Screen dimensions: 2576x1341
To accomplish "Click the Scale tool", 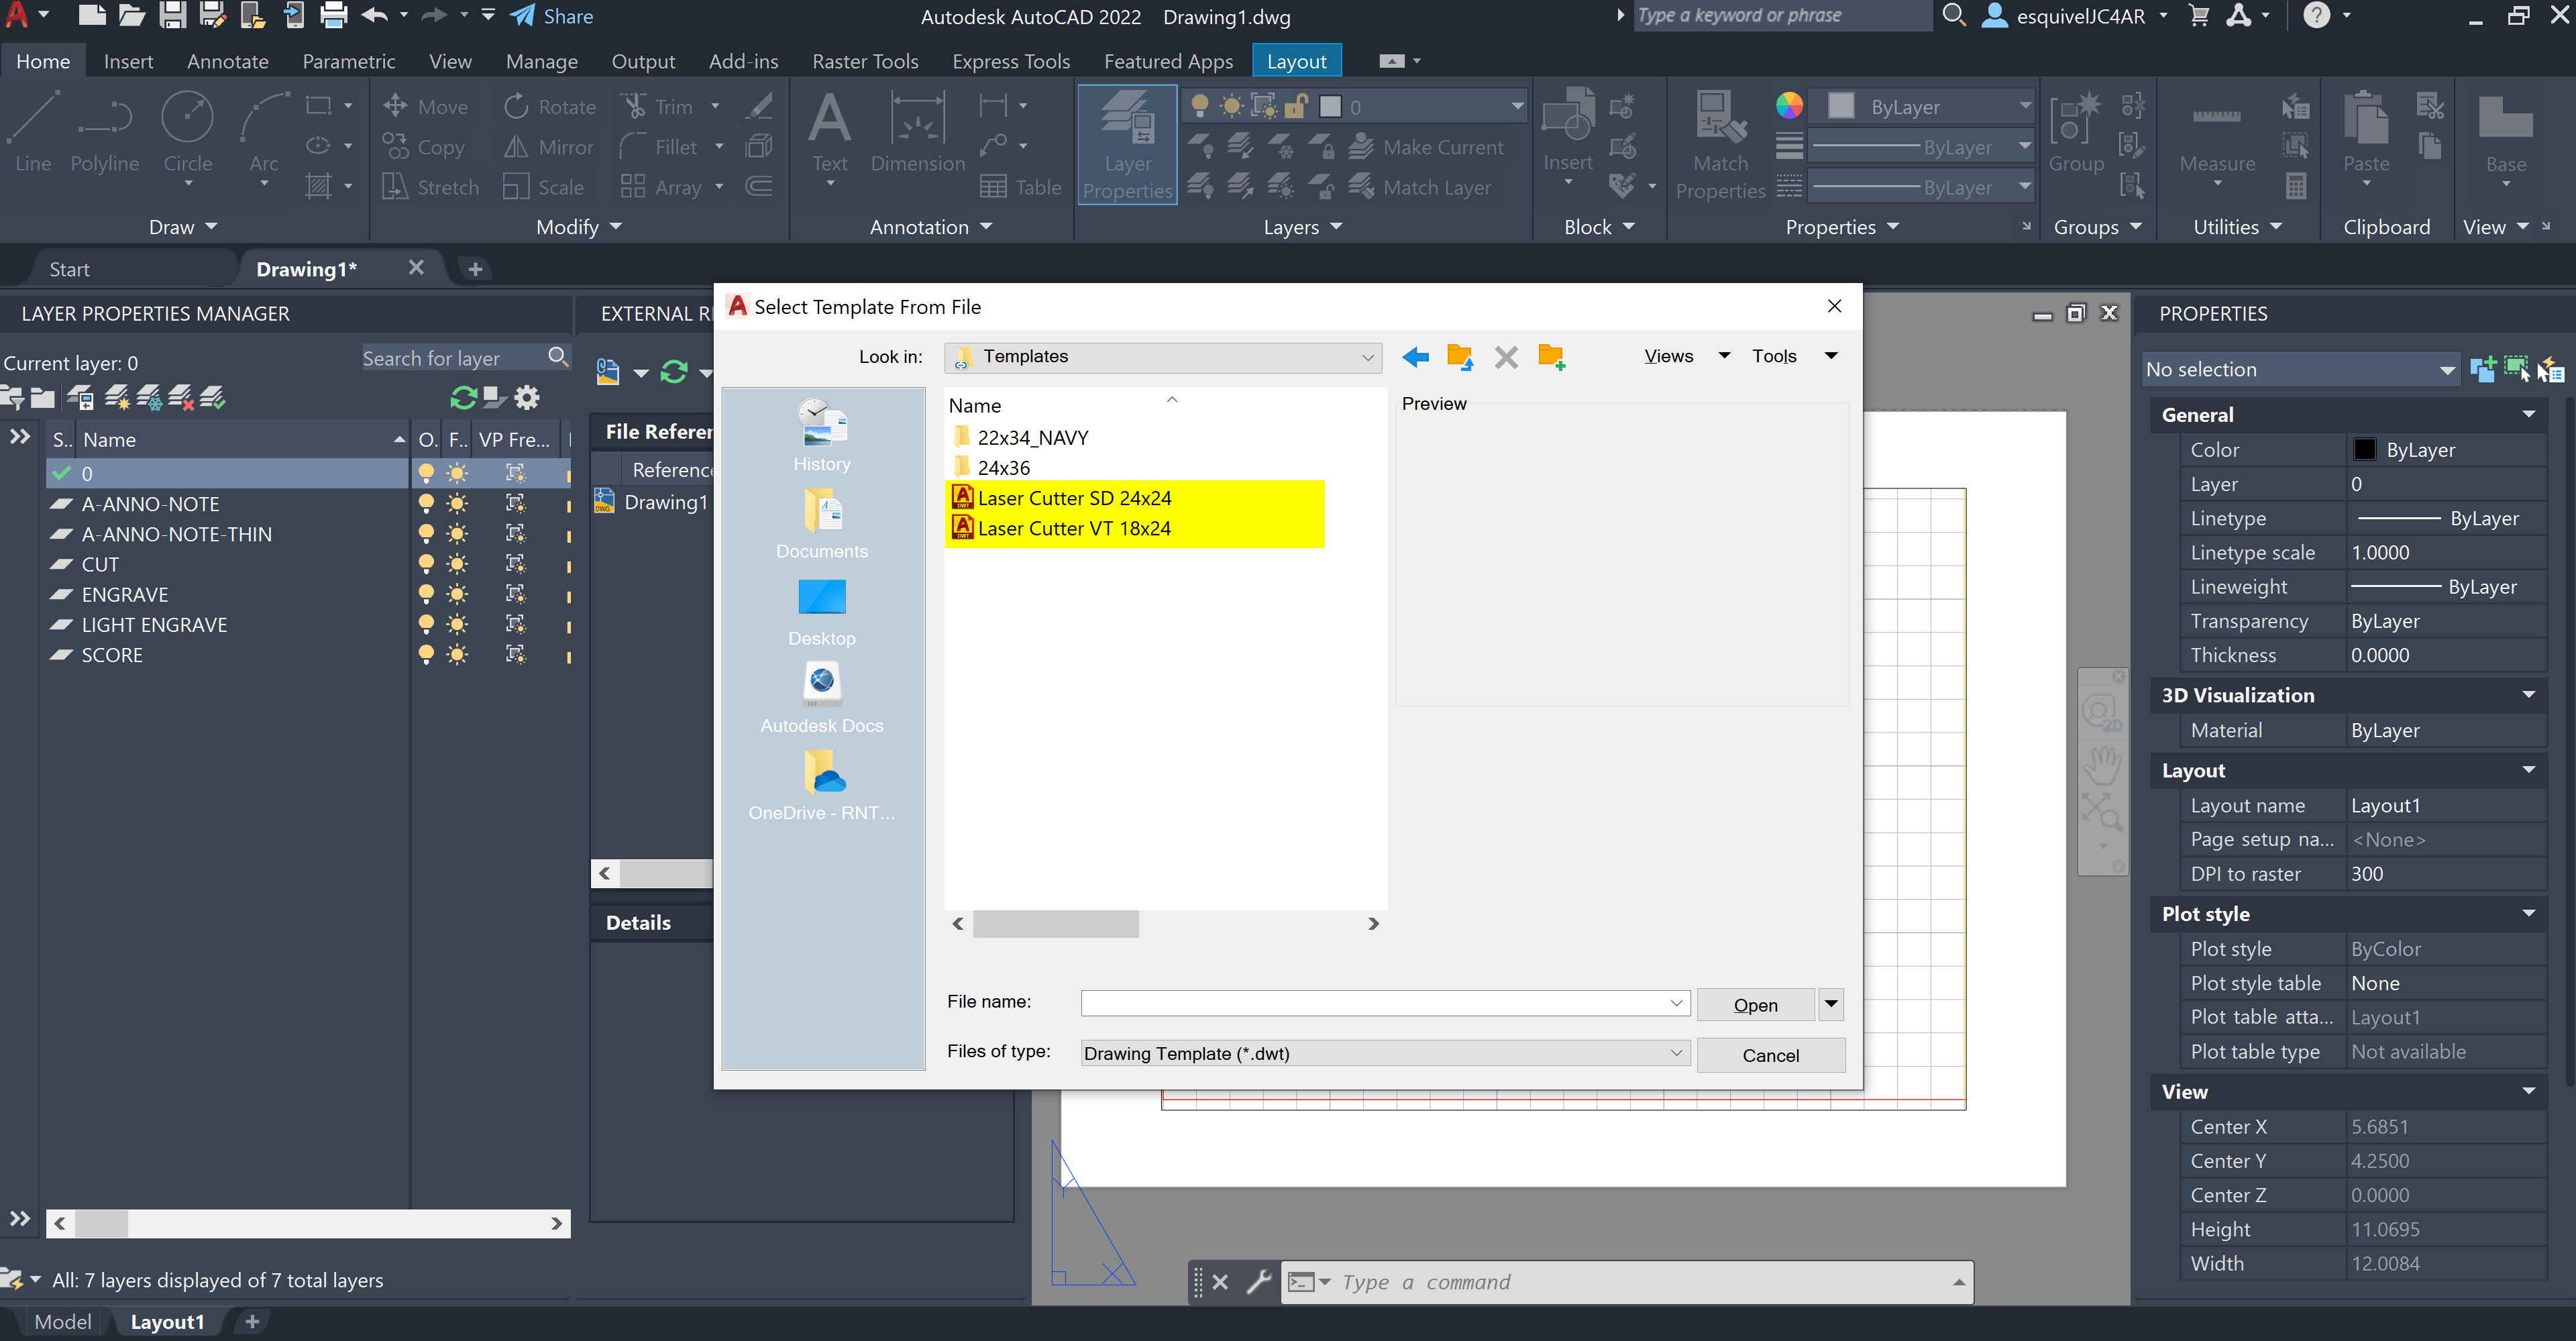I will [x=544, y=187].
